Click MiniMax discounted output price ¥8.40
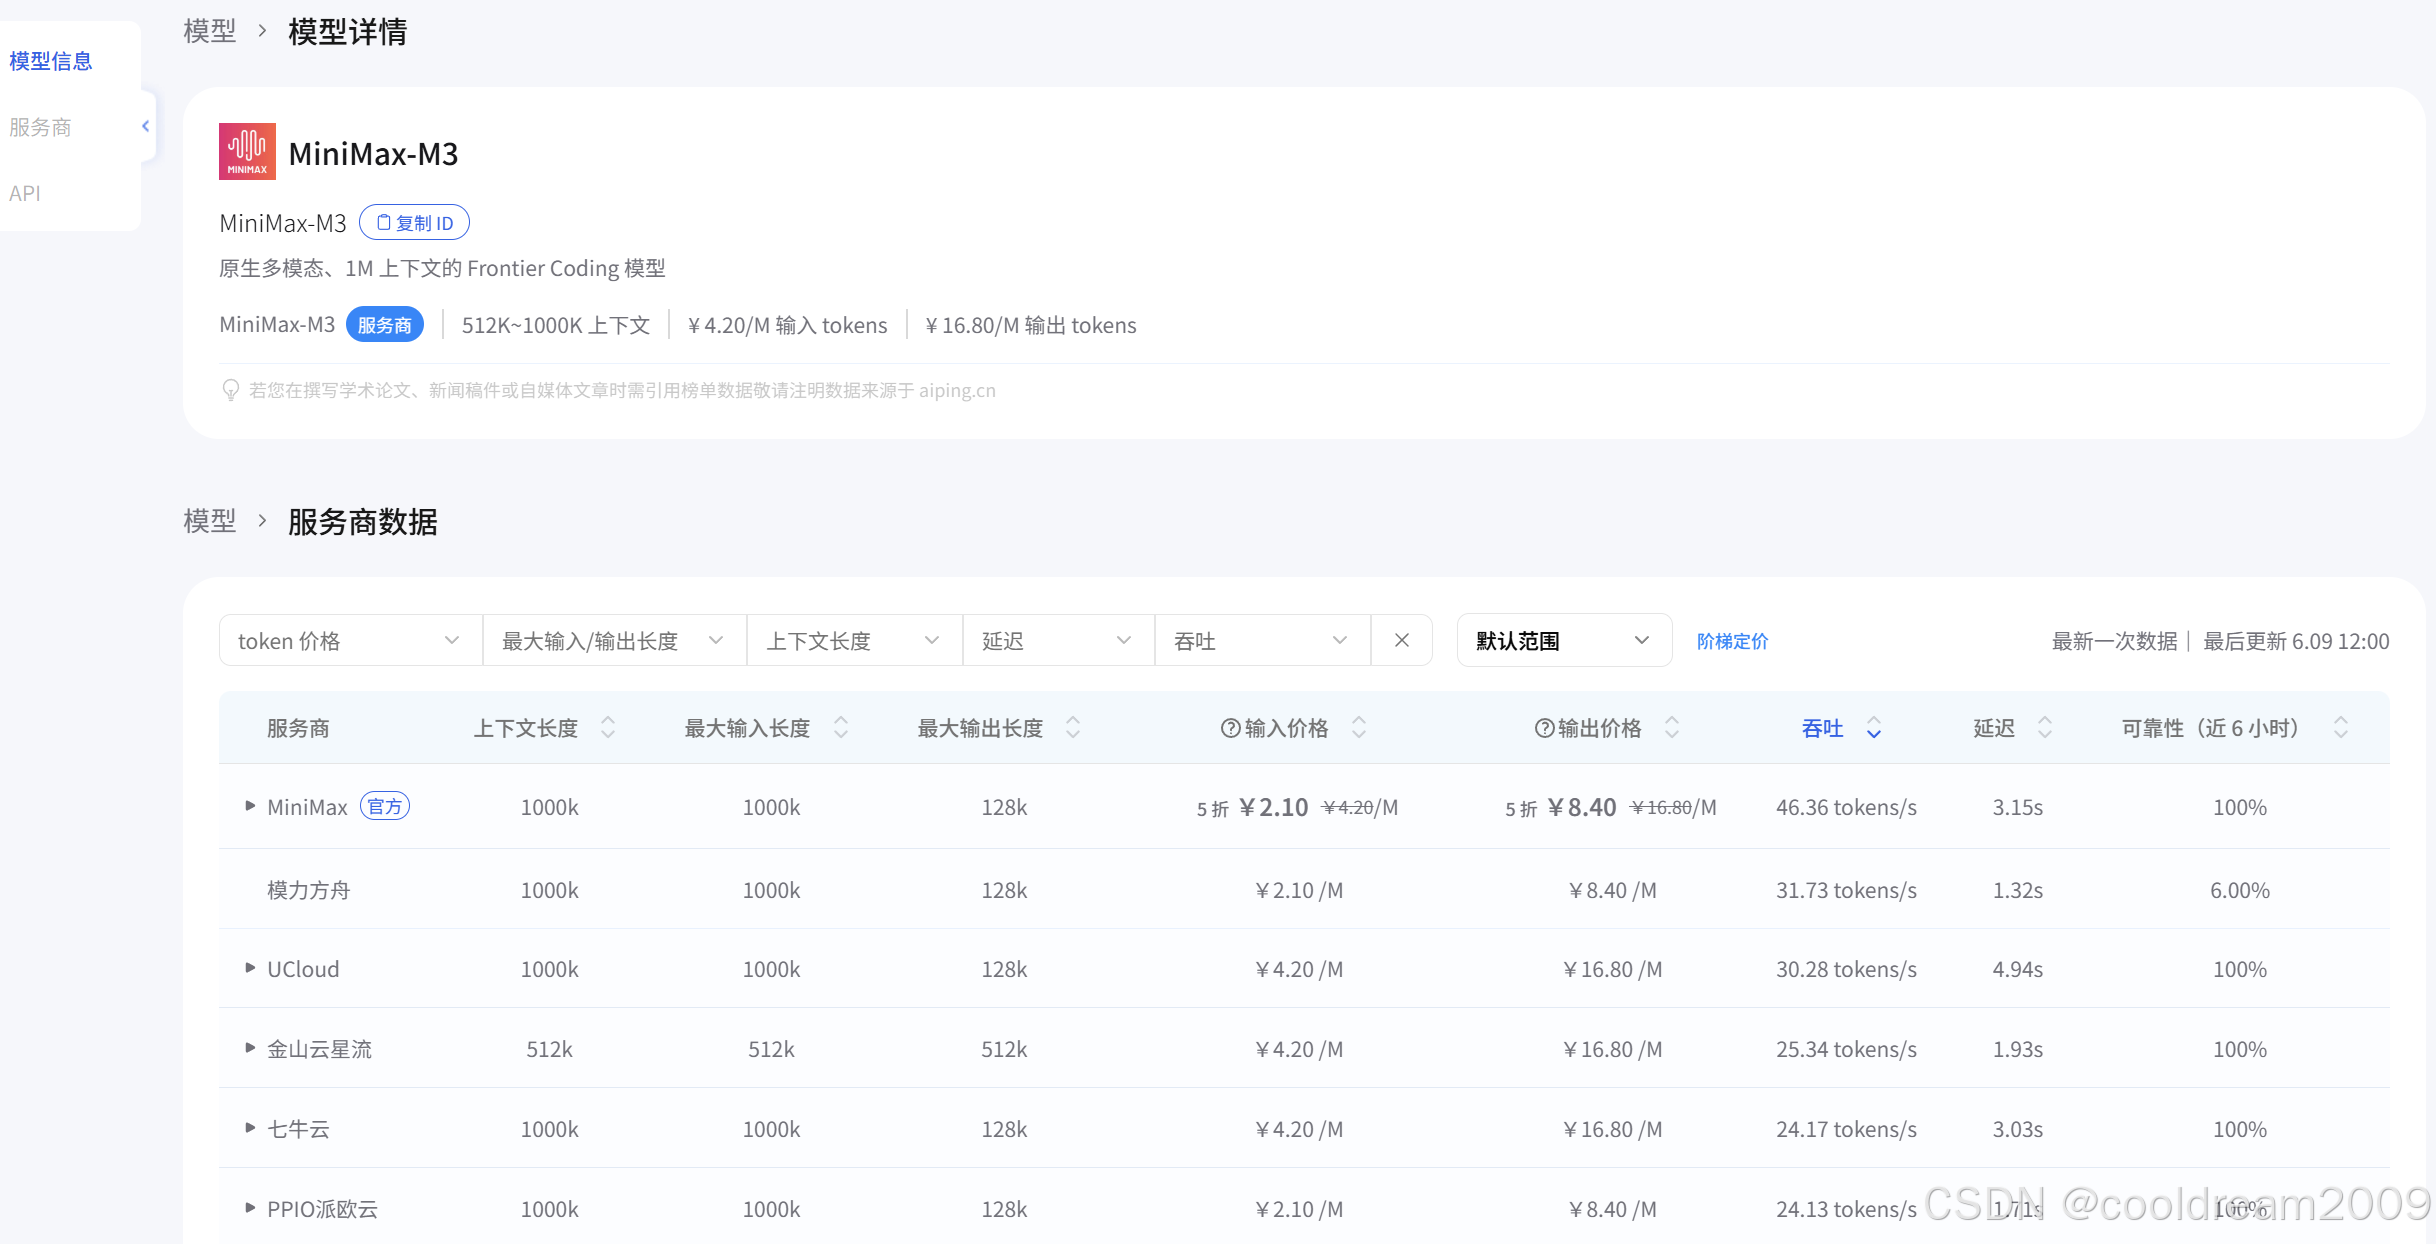The width and height of the screenshot is (2436, 1244). tap(1581, 807)
